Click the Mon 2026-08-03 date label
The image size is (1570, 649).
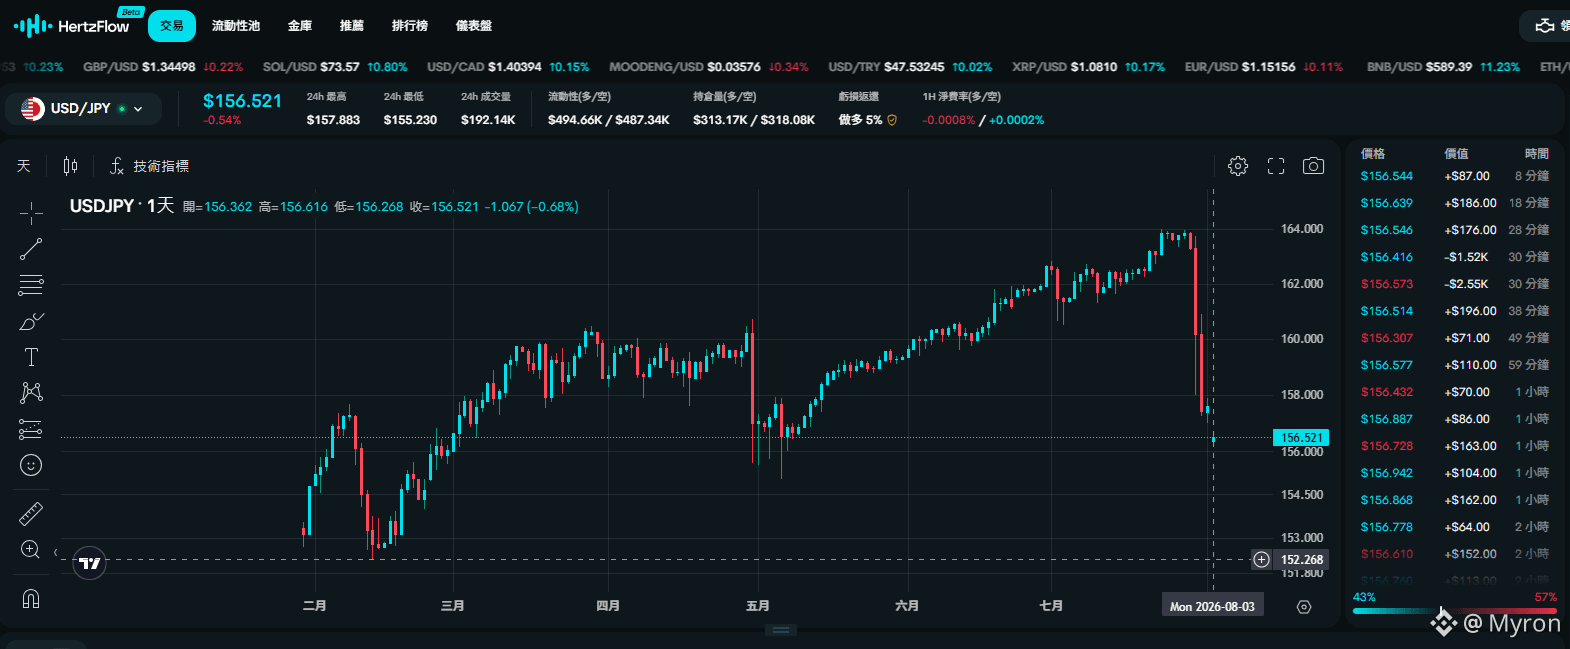point(1212,607)
